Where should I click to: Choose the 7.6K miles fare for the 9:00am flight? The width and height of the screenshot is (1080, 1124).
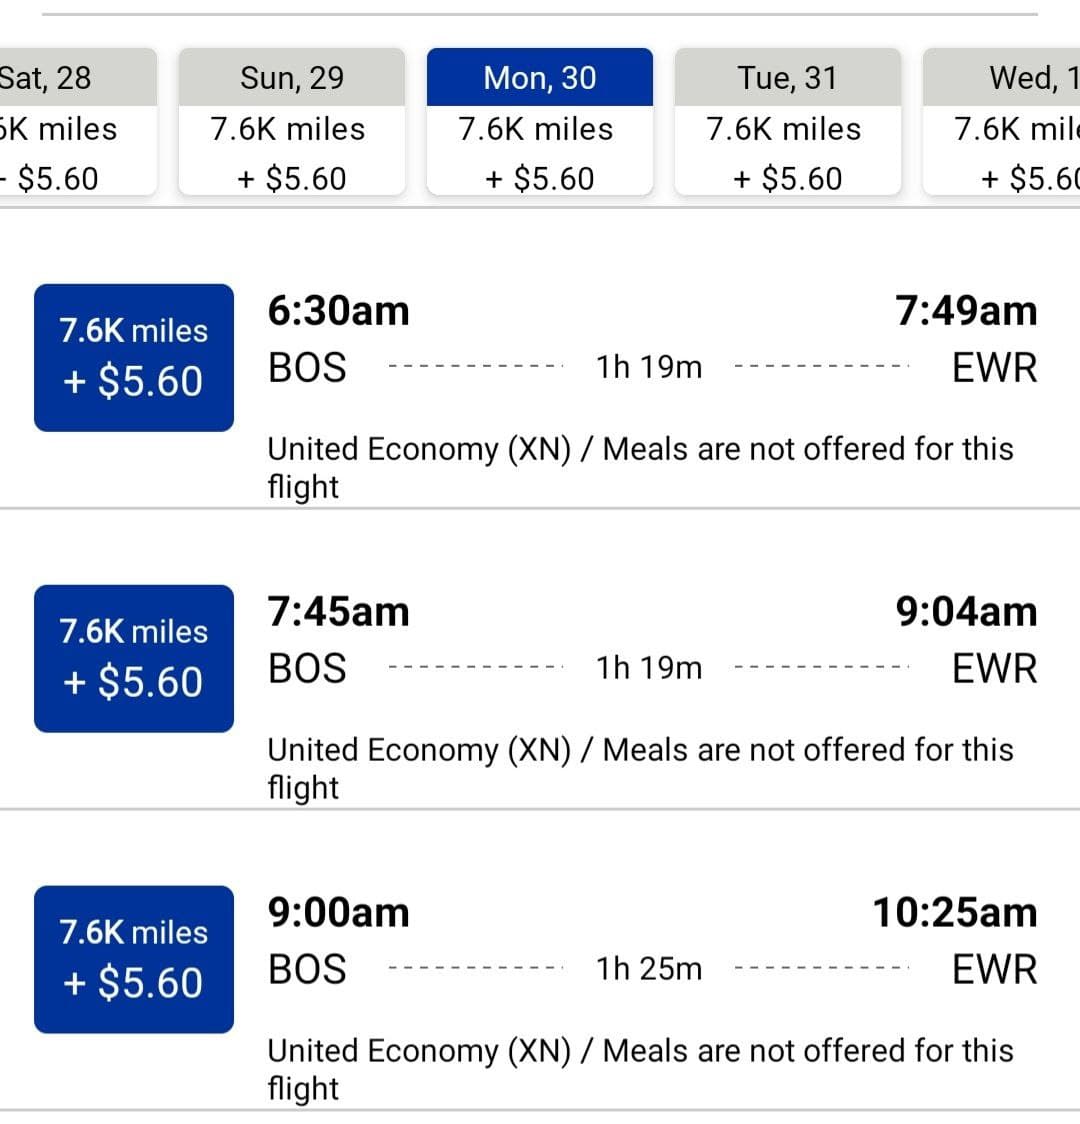134,960
